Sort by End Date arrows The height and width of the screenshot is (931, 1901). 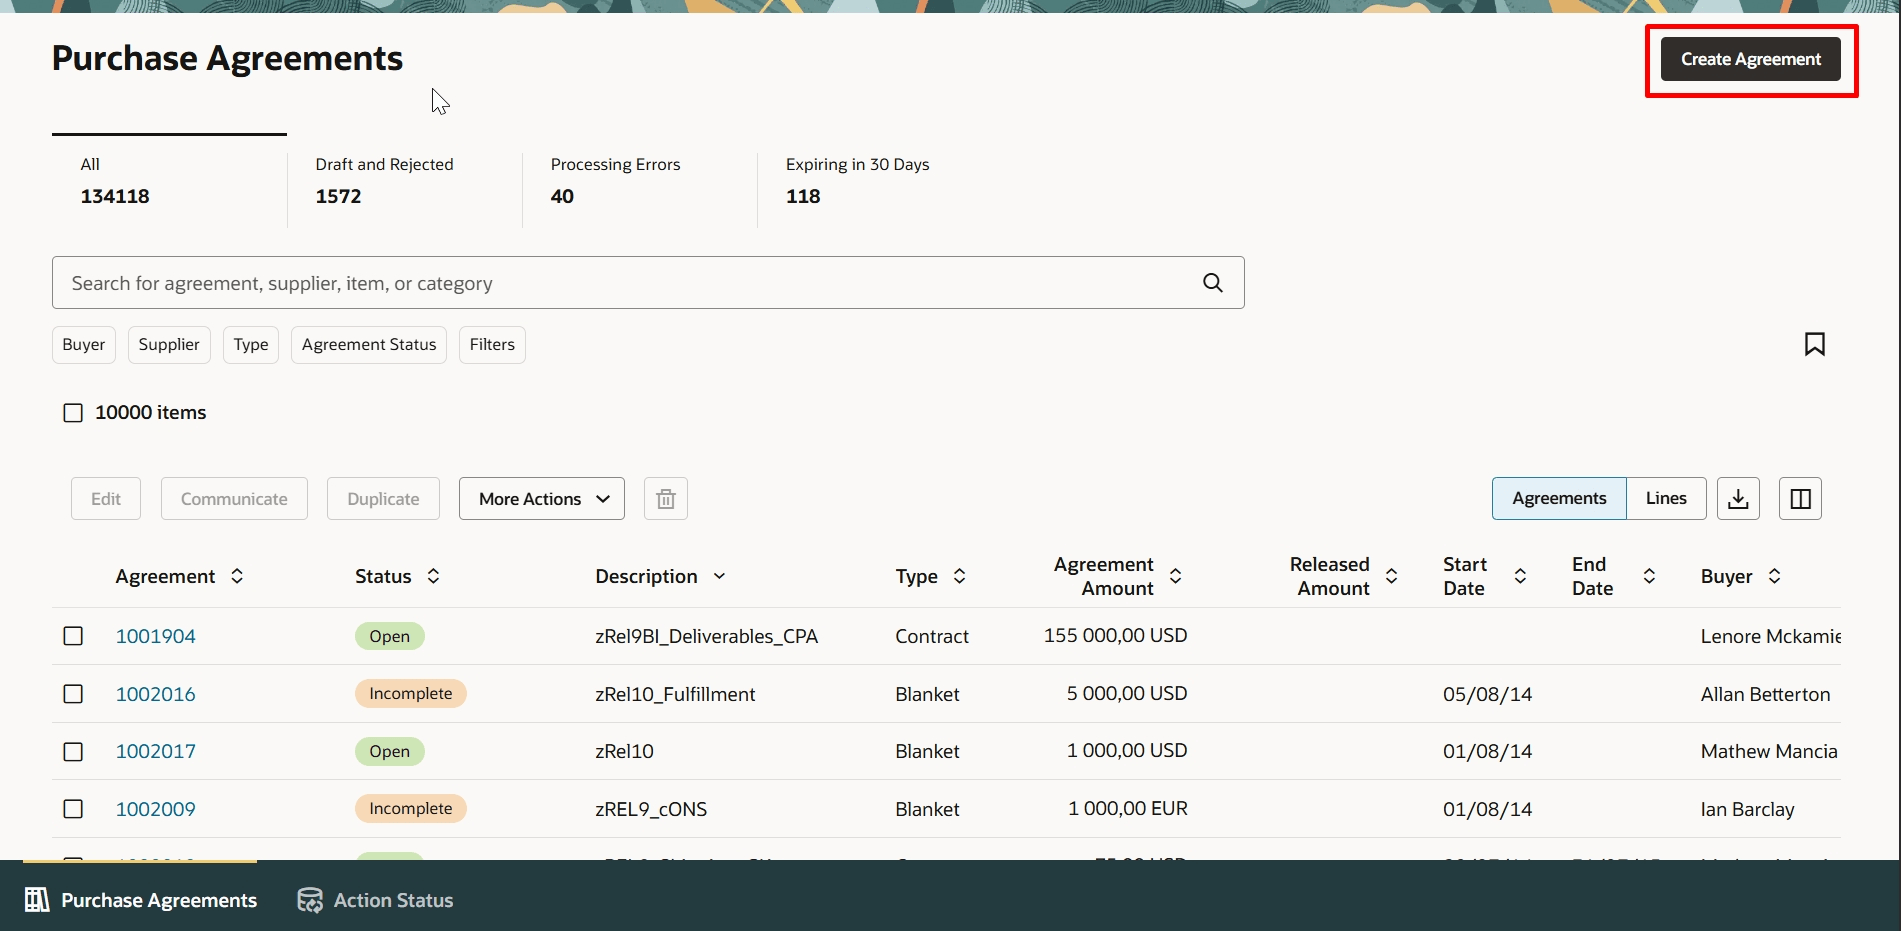1649,576
